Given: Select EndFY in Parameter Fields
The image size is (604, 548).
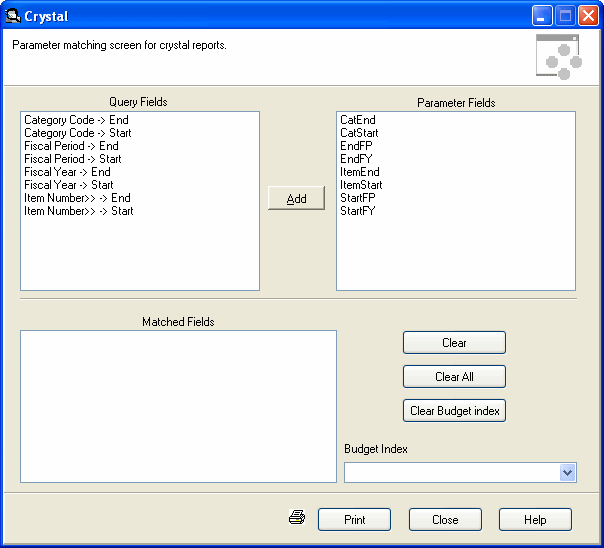Looking at the screenshot, I should (x=356, y=159).
